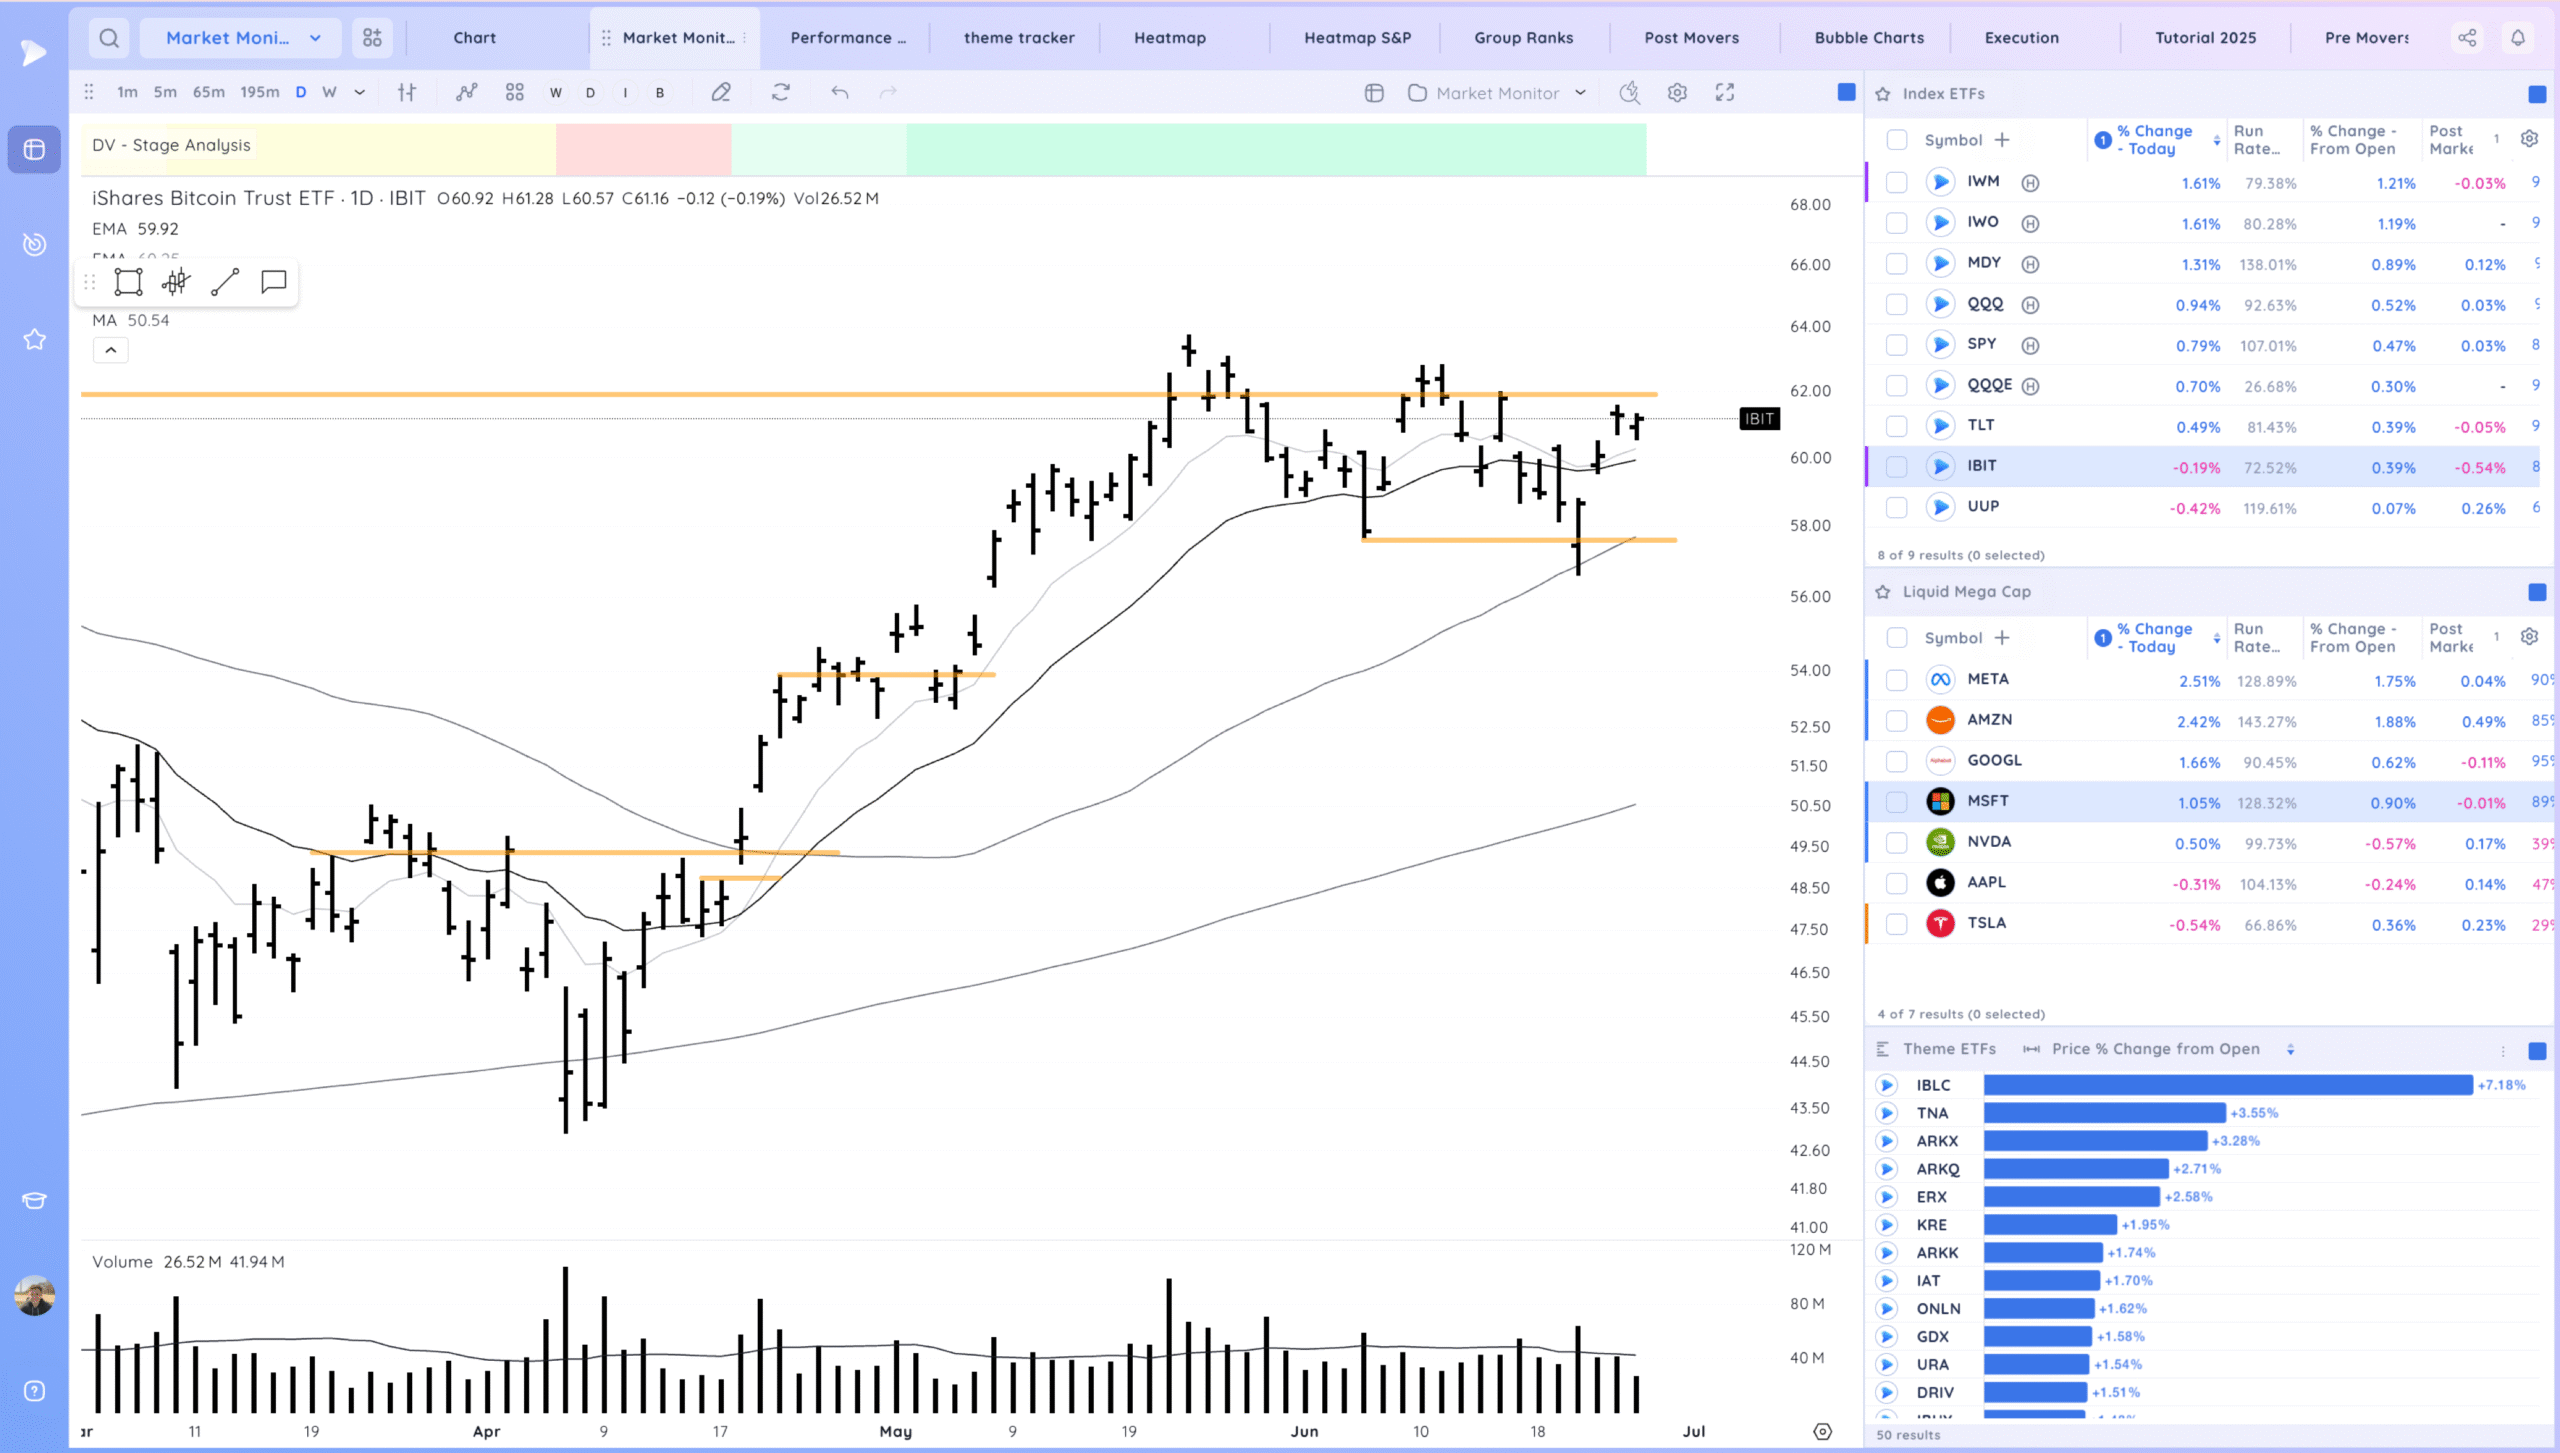Check the IWM row checkbox
Screen dimensions: 2560x1453
[x=1896, y=182]
